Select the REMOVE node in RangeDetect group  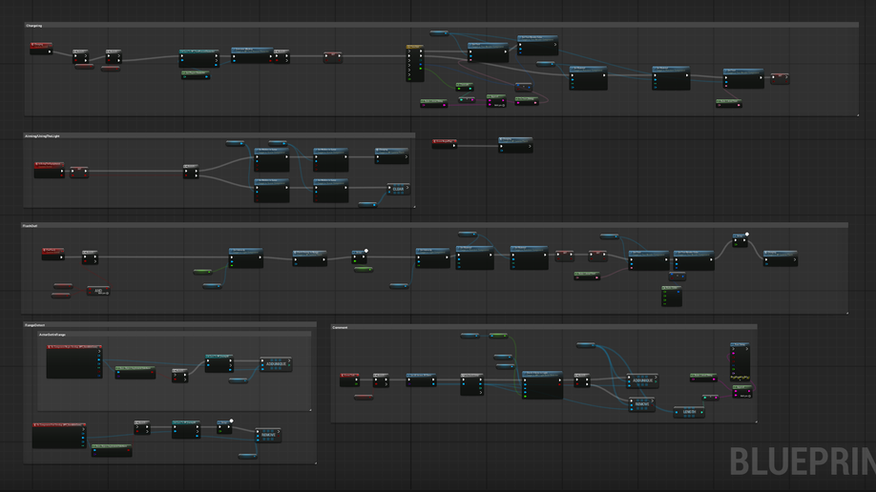268,434
